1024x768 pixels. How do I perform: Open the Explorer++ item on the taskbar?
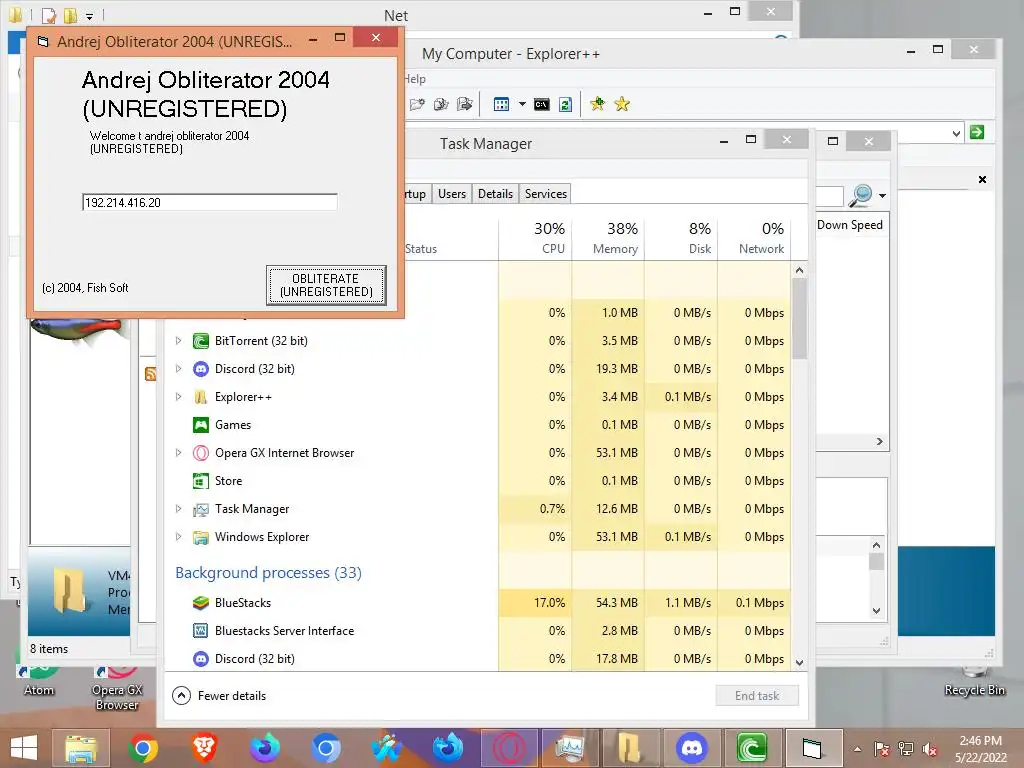tap(630, 748)
